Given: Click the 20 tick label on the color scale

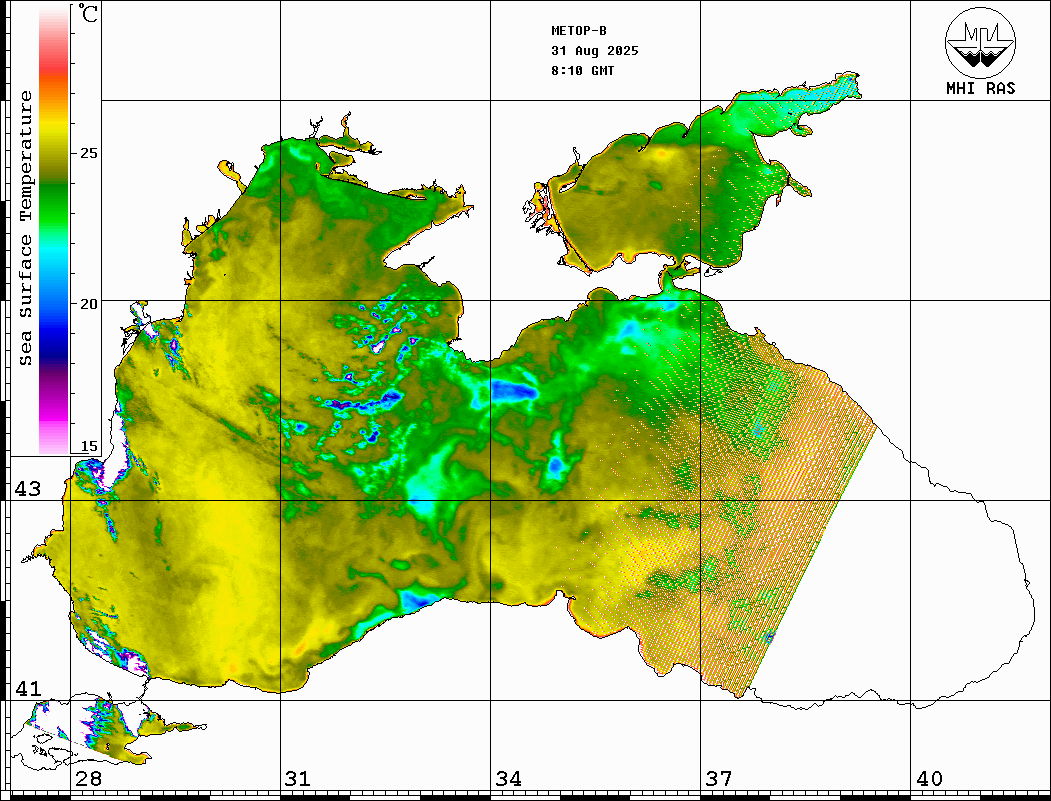Looking at the screenshot, I should coord(88,304).
